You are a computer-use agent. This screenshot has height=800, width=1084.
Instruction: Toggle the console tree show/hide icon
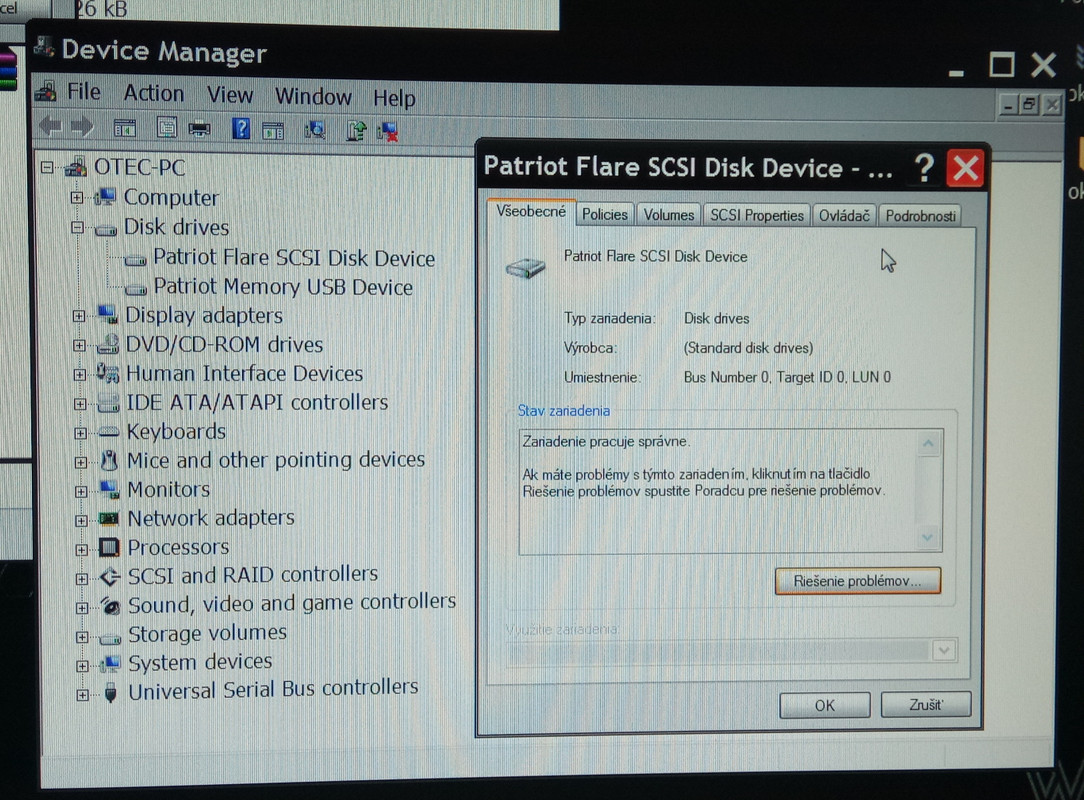pyautogui.click(x=125, y=129)
